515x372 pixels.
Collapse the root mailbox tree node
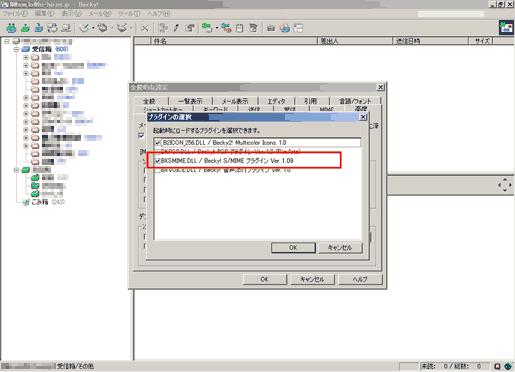coord(7,41)
